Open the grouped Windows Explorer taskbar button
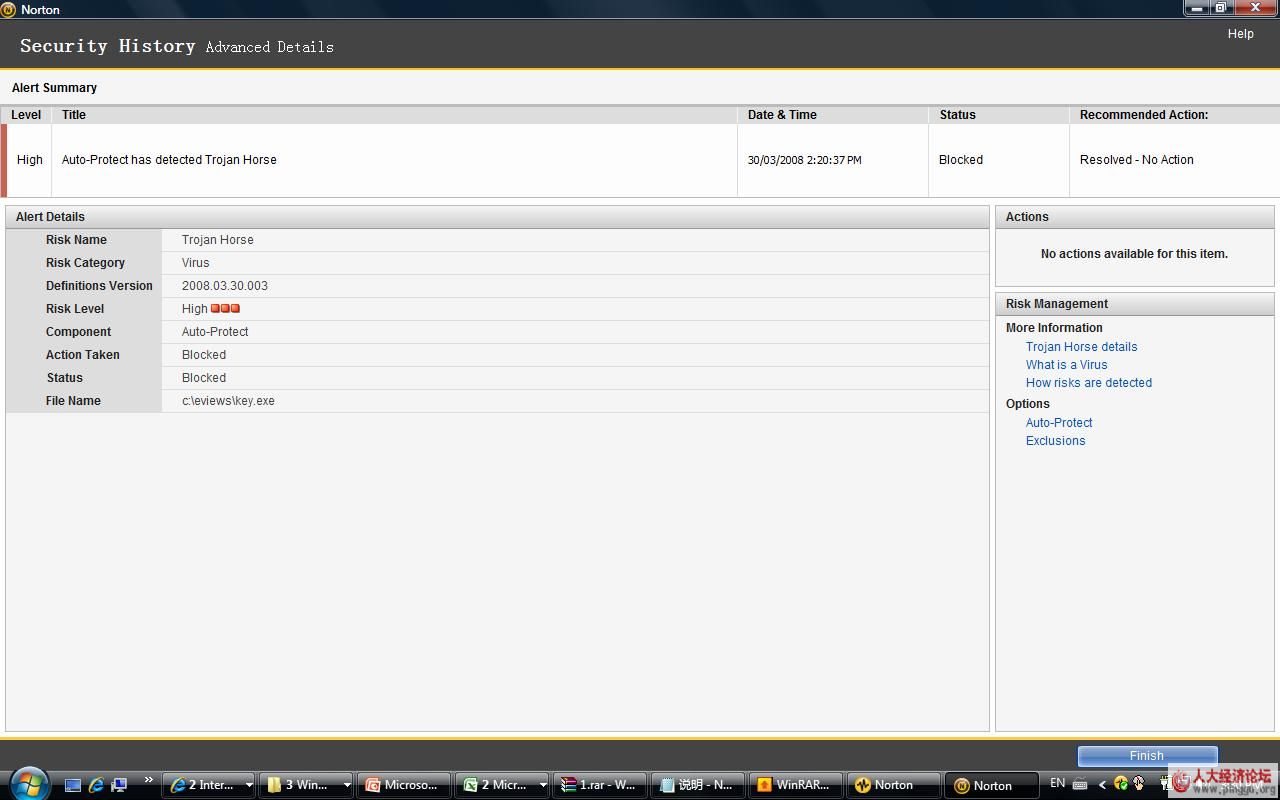 (306, 785)
